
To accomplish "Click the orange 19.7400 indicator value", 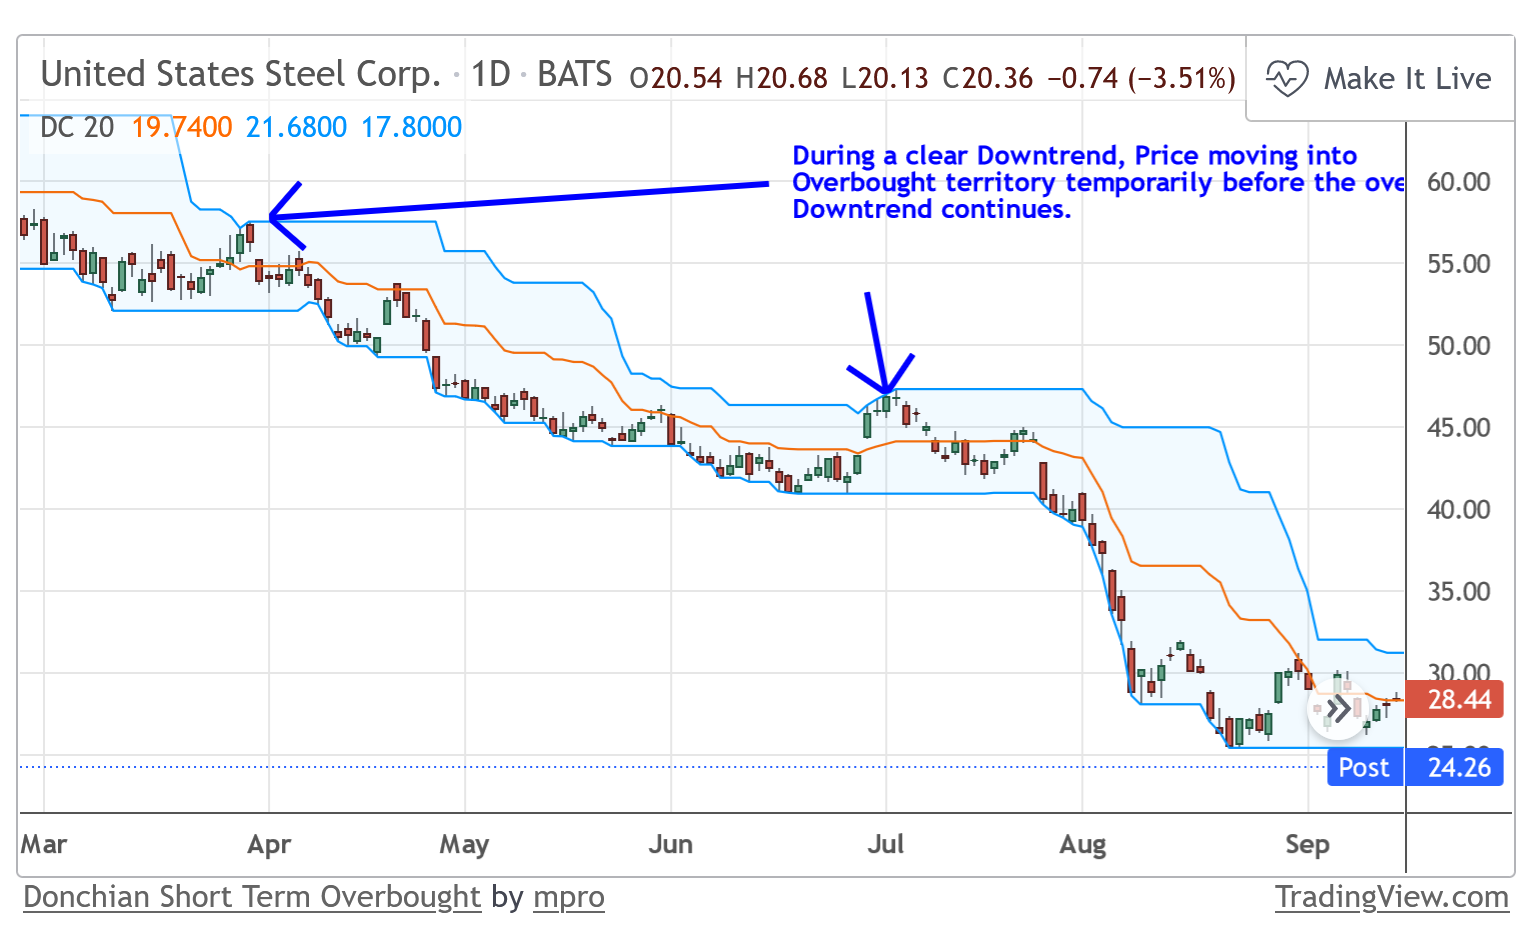I will (x=182, y=127).
